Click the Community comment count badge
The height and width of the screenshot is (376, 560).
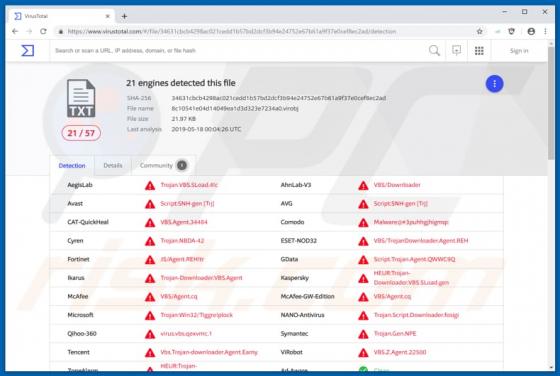[182, 165]
